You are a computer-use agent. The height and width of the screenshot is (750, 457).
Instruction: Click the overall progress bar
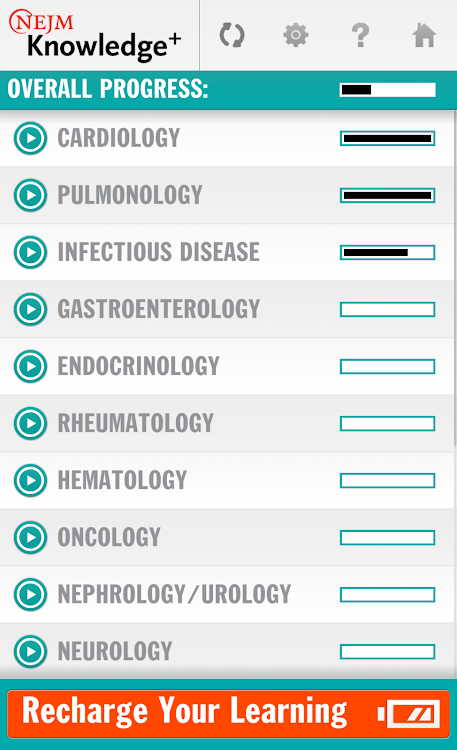pyautogui.click(x=388, y=90)
